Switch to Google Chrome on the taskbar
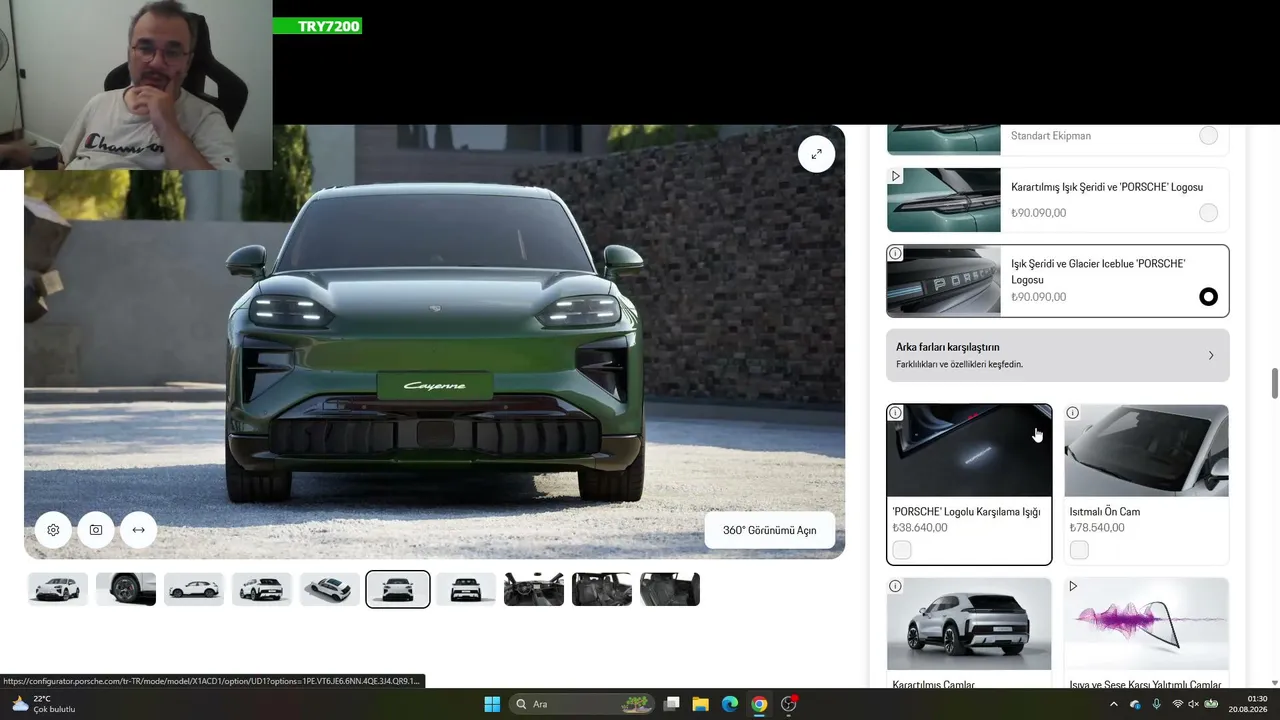The width and height of the screenshot is (1280, 720). pos(759,704)
